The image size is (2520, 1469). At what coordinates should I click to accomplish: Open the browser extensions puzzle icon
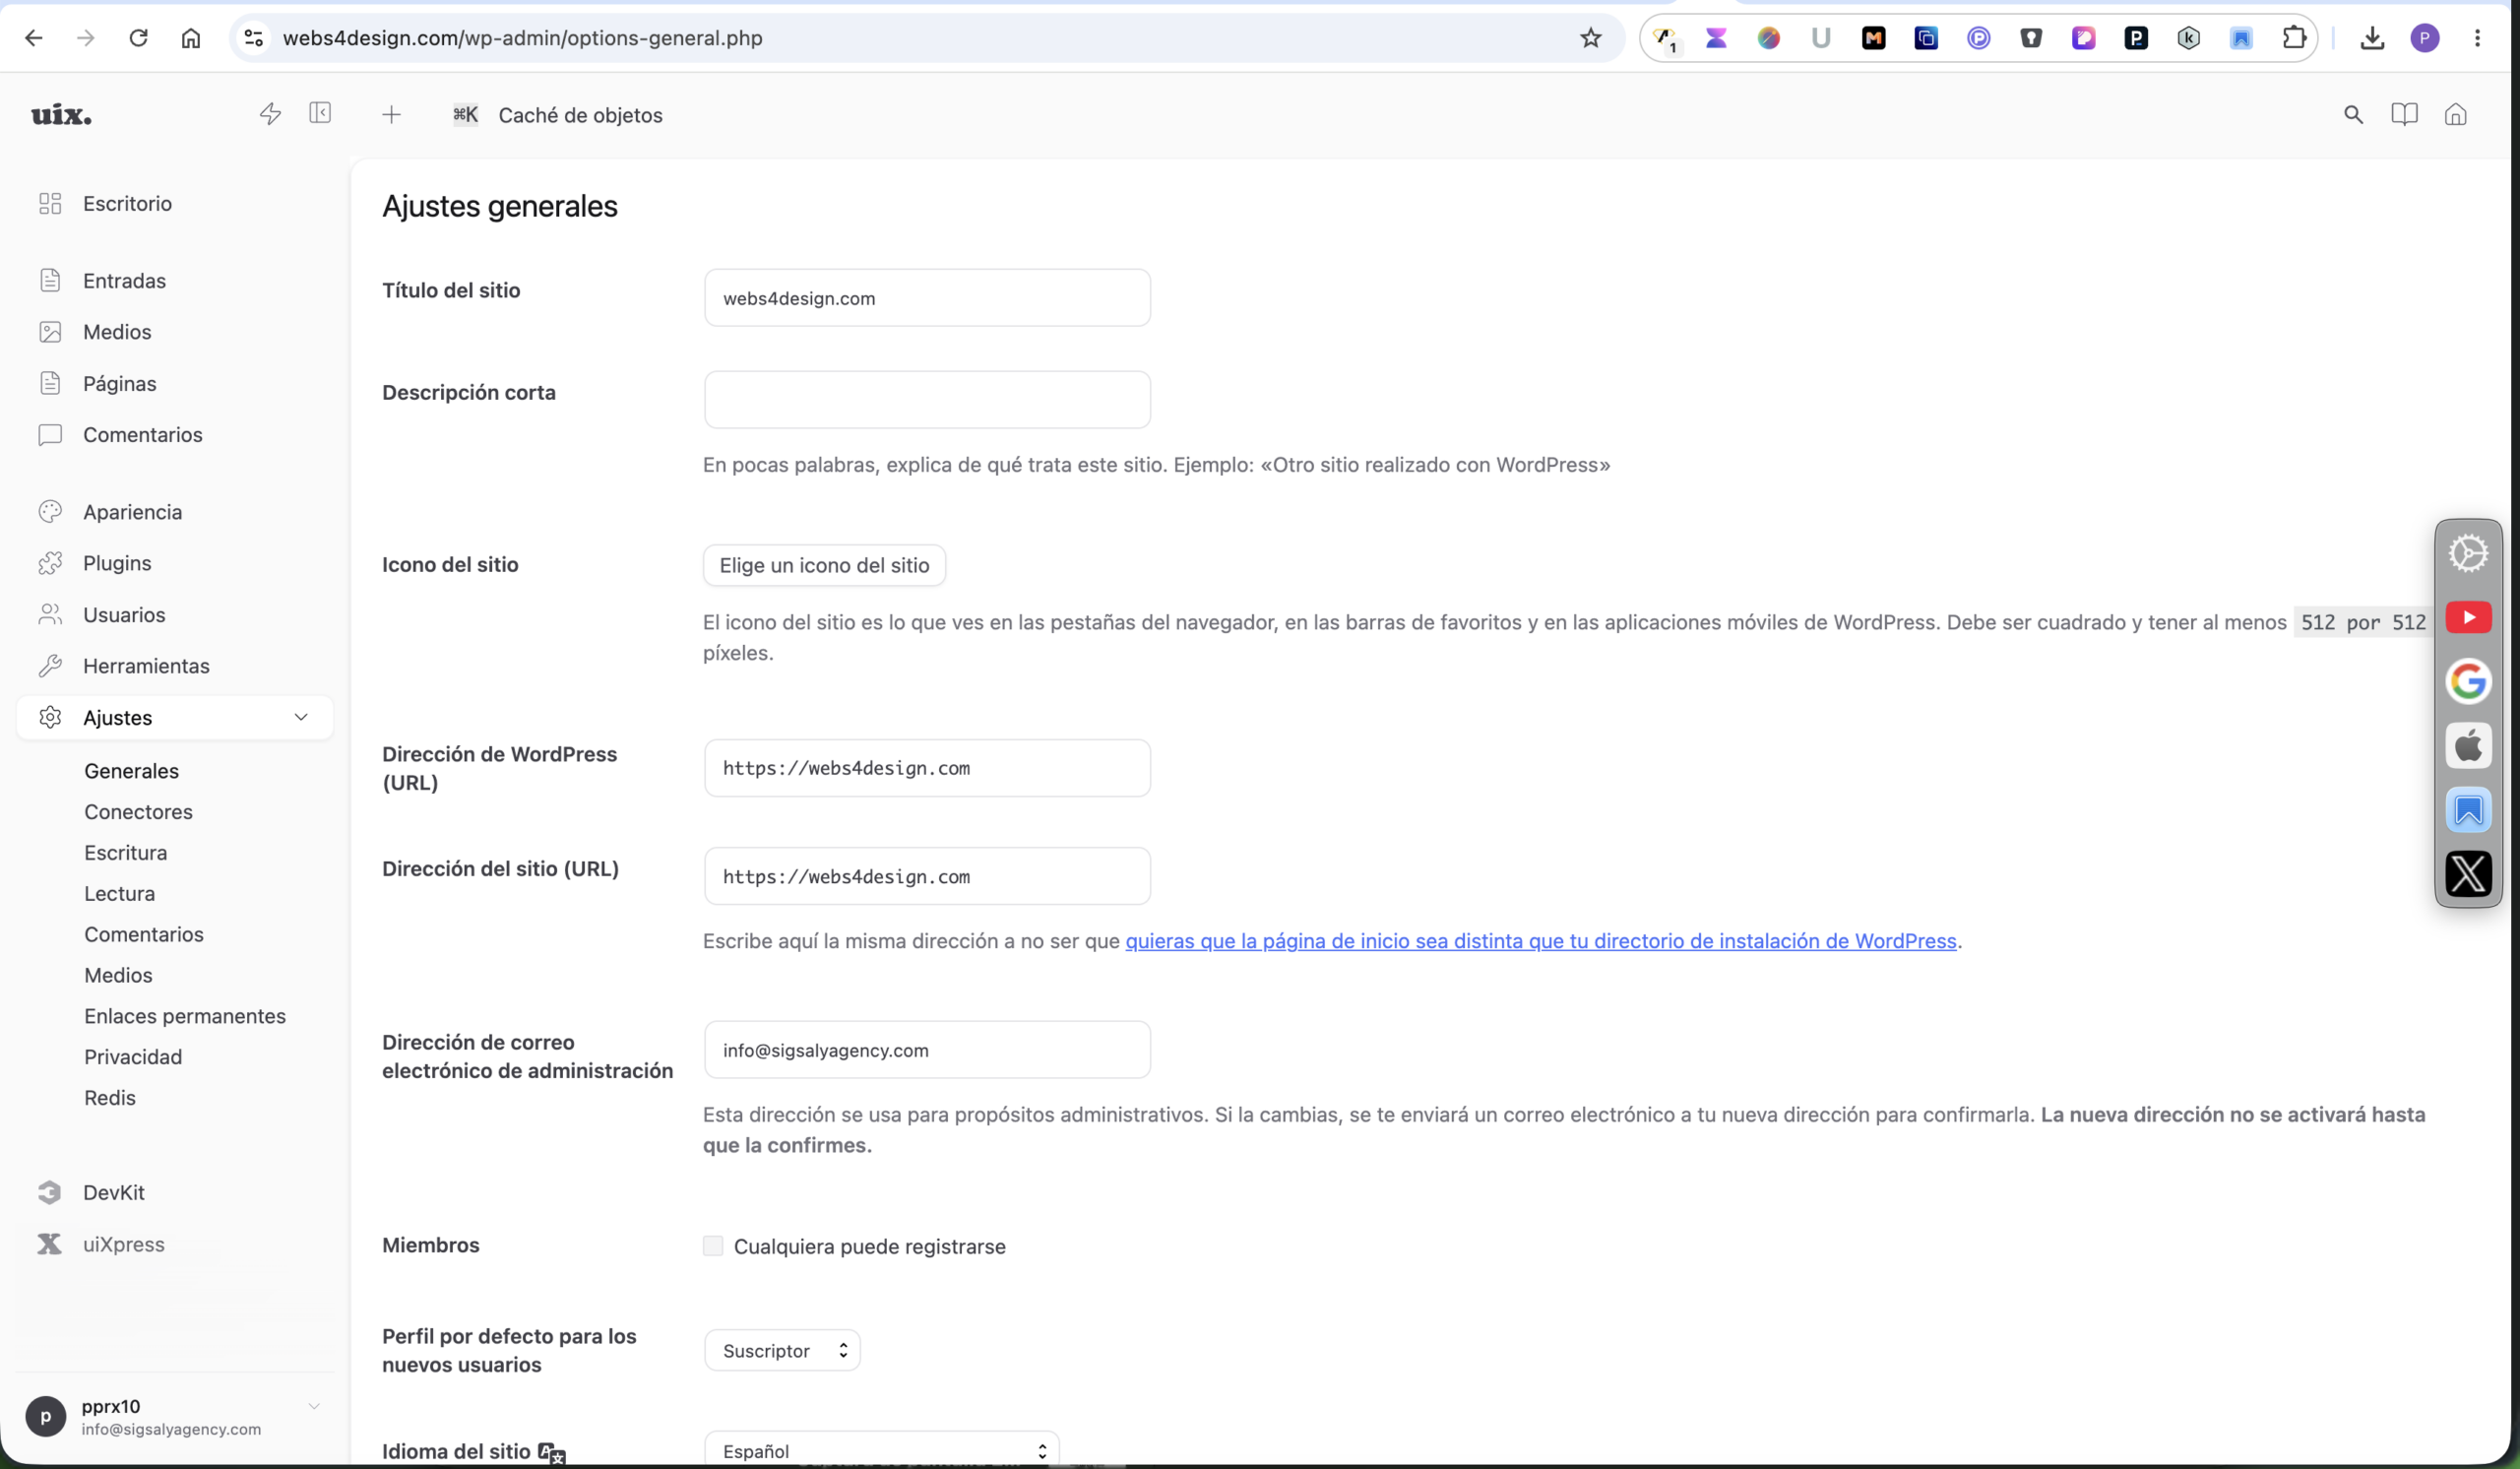2294,38
